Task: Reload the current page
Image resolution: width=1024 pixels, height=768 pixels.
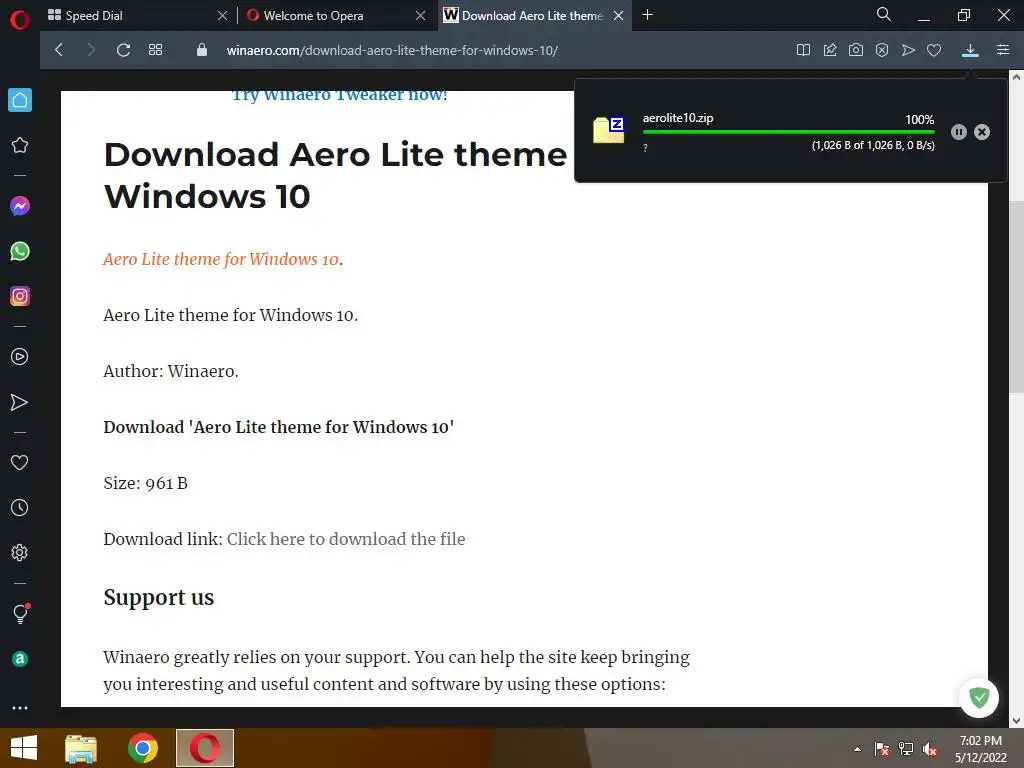Action: point(123,50)
